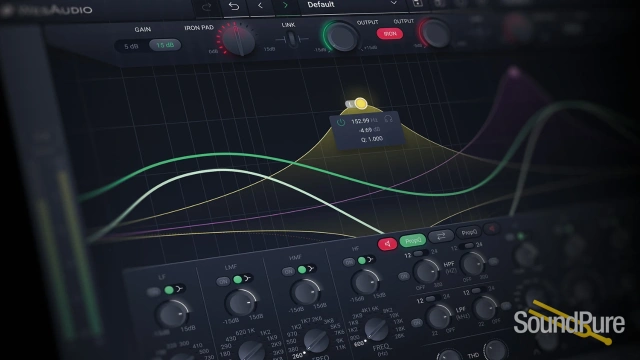Toggle the red IRON button
This screenshot has height=360, width=640.
click(x=390, y=34)
